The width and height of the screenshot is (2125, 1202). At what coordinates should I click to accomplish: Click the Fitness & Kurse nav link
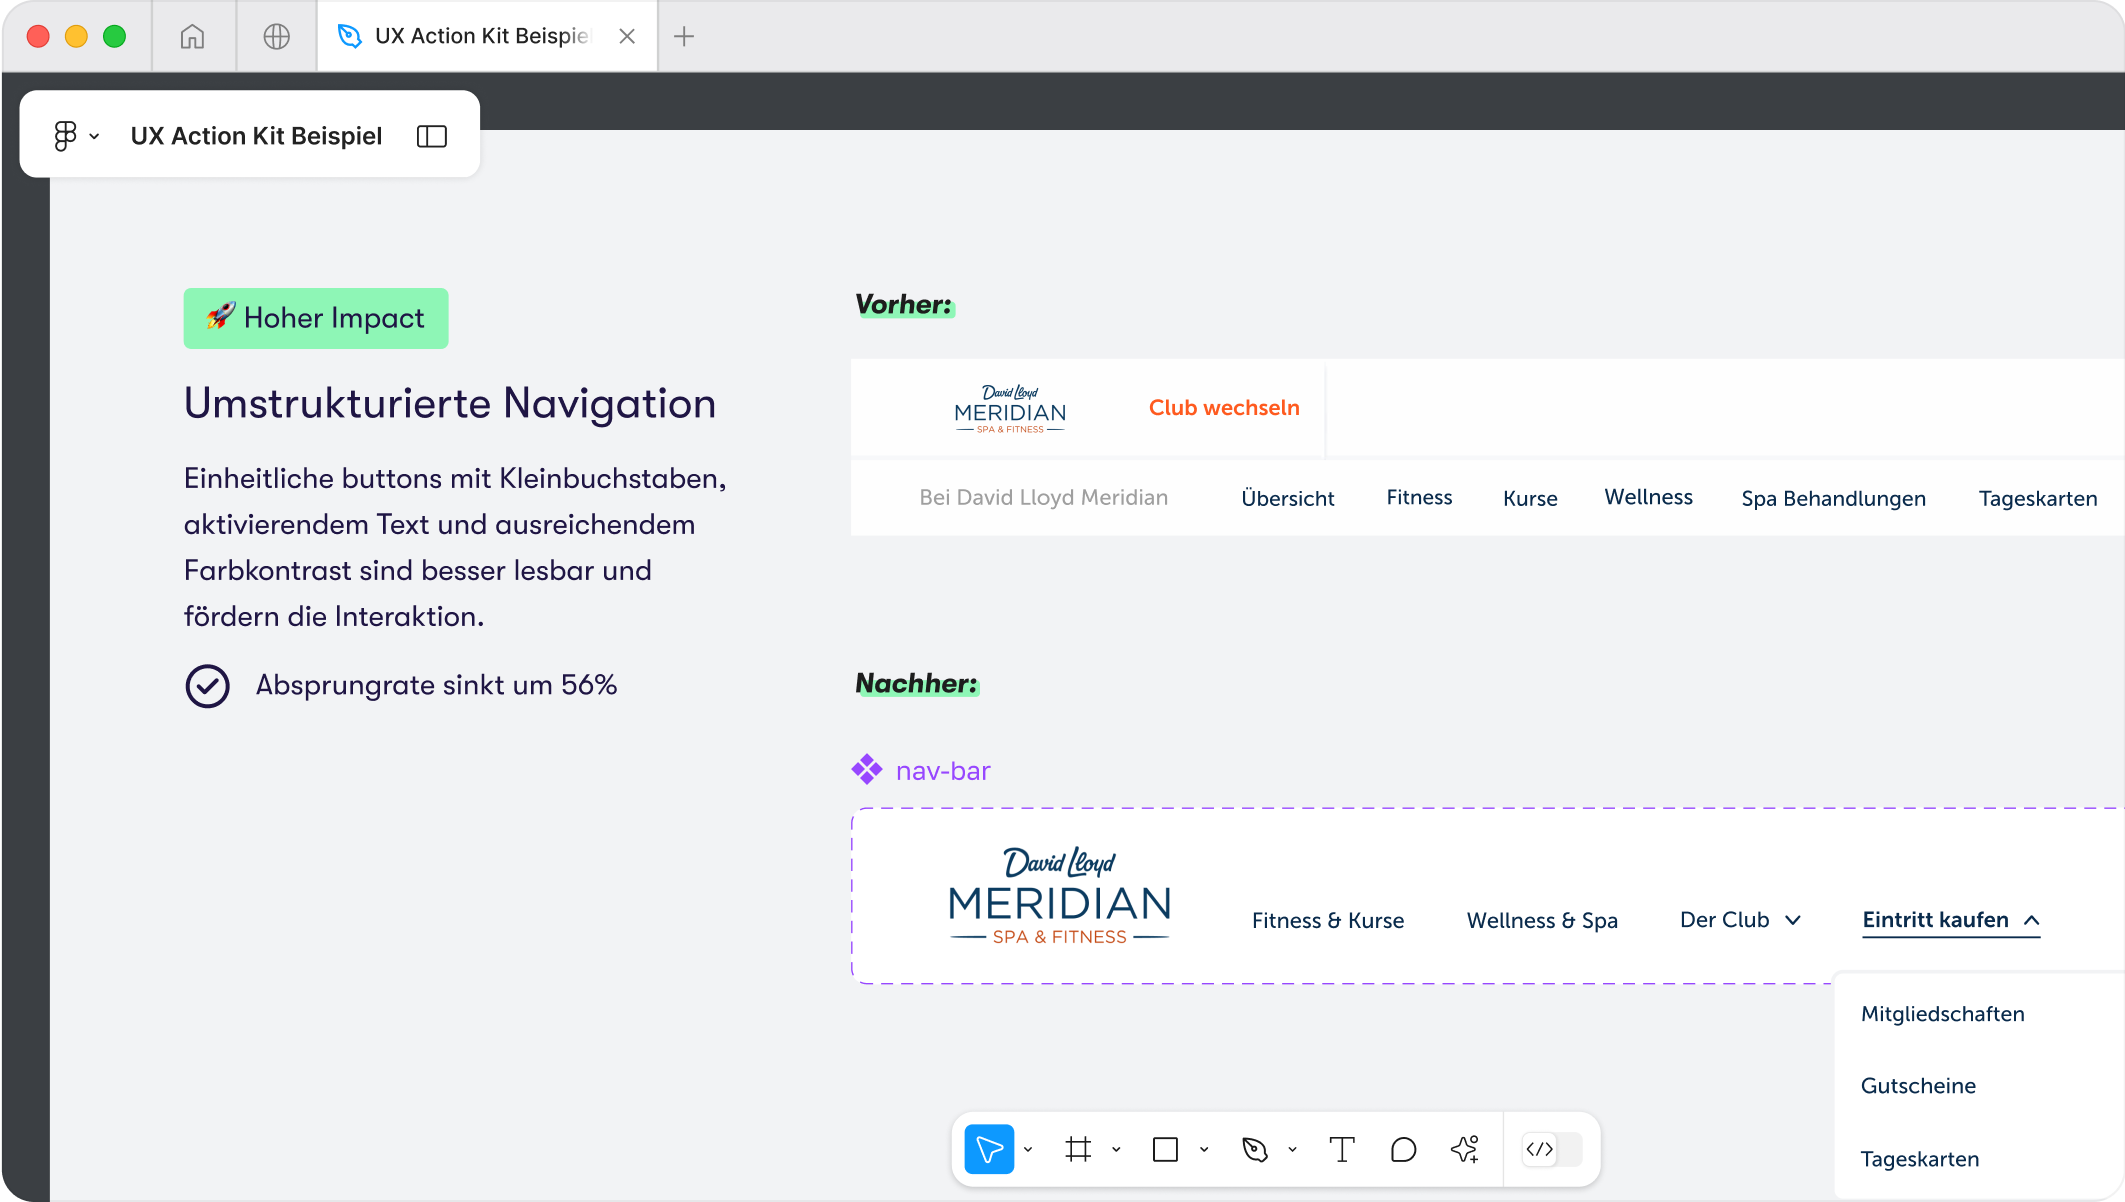coord(1327,920)
